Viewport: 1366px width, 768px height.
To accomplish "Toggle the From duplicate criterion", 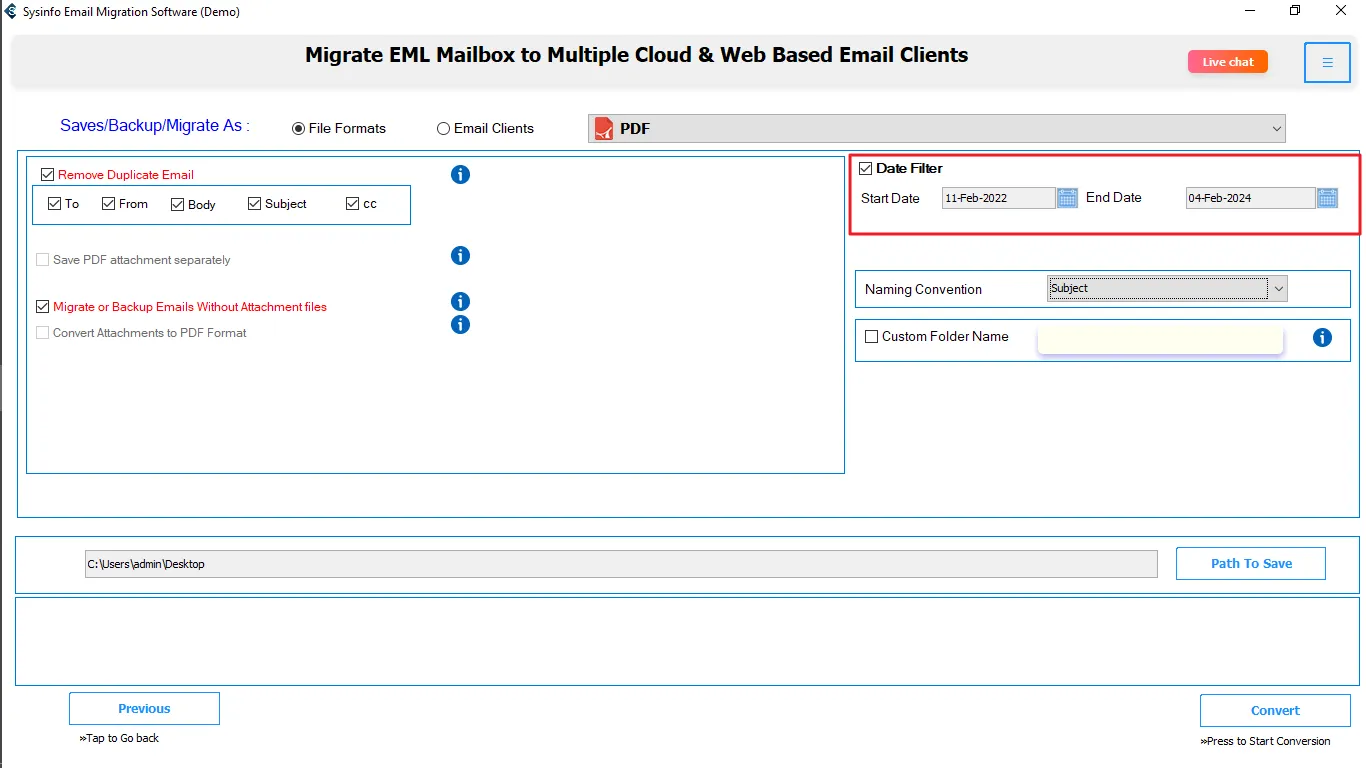I will (108, 204).
